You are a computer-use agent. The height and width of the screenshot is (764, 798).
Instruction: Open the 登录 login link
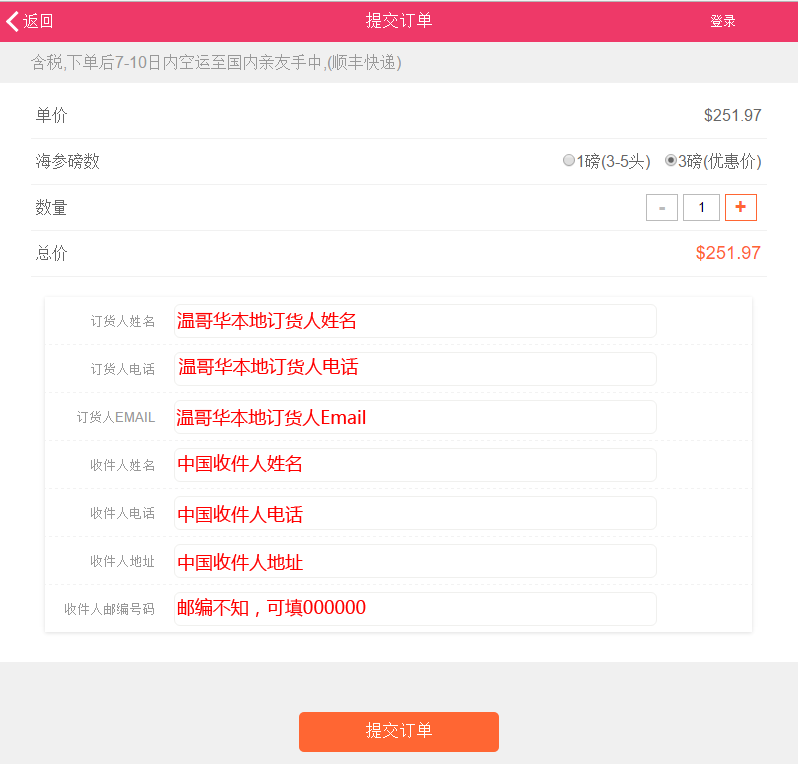click(x=723, y=21)
